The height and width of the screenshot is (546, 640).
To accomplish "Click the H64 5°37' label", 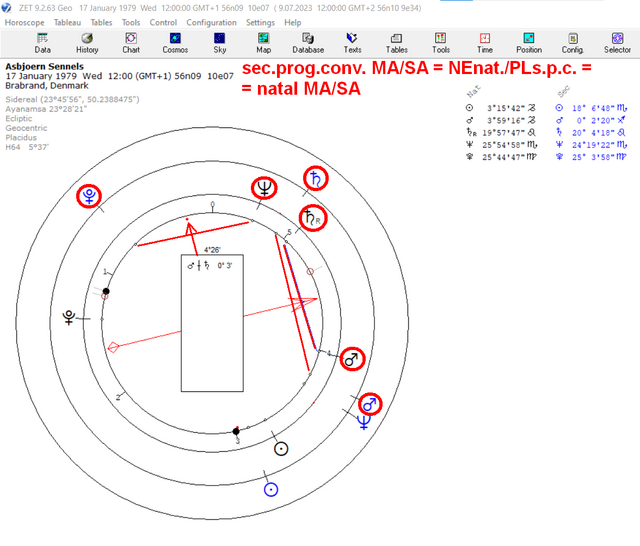I will tap(27, 147).
